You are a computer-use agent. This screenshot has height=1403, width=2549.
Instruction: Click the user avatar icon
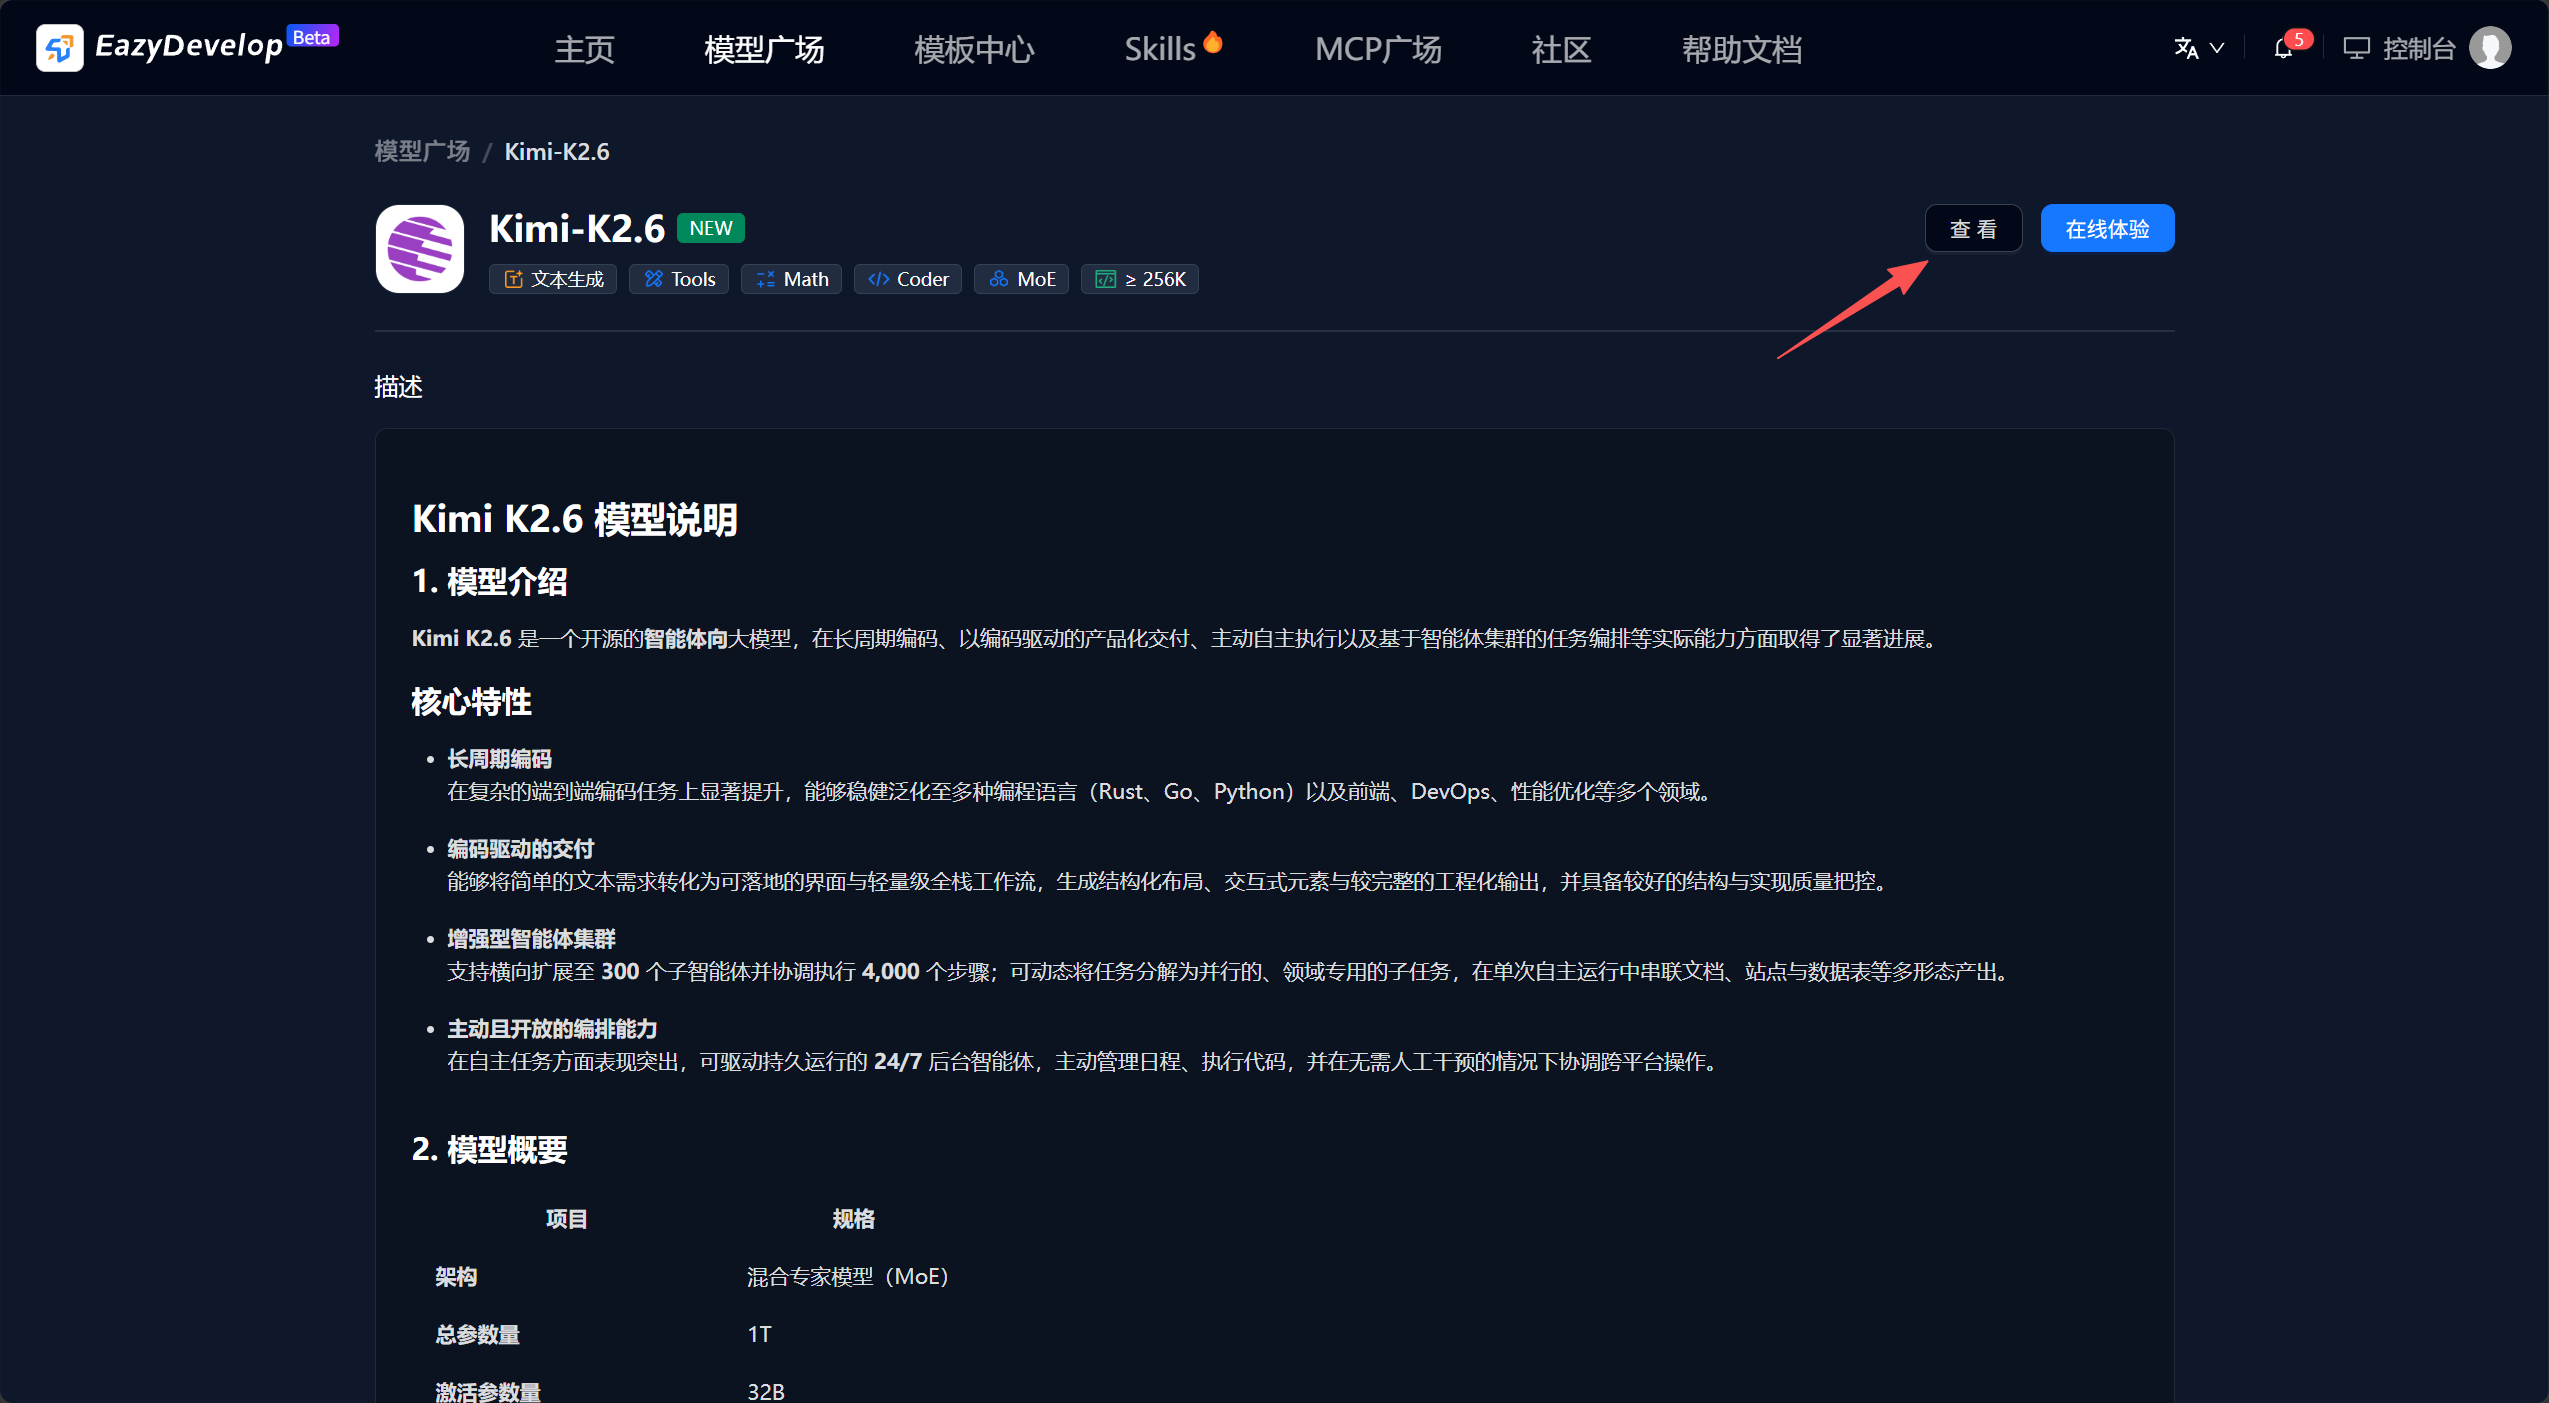point(2490,48)
